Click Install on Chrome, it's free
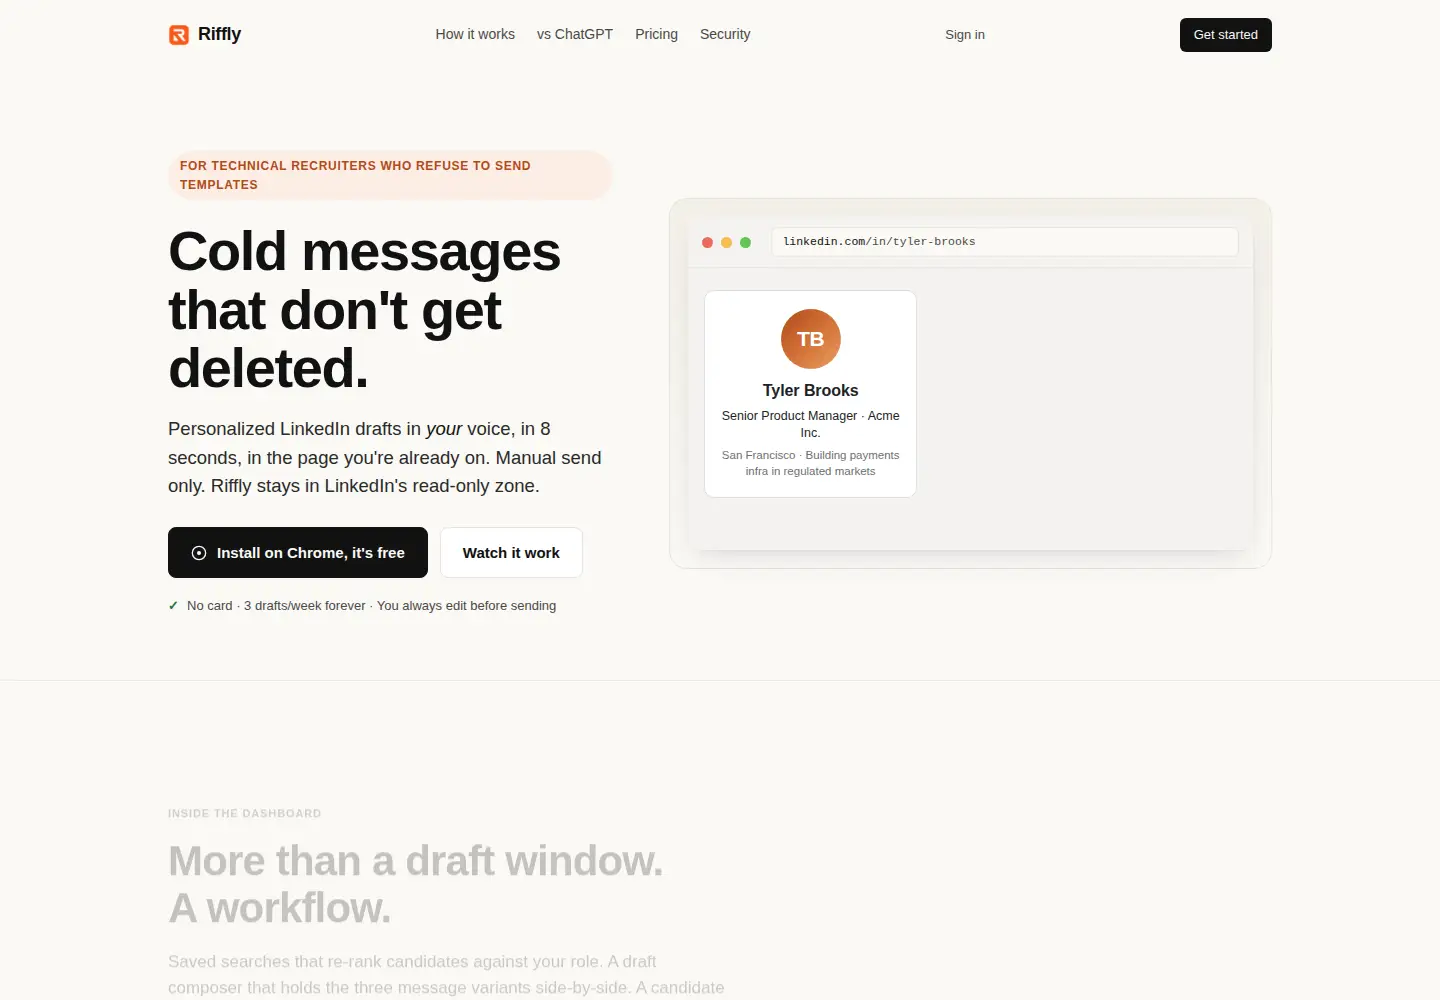The width and height of the screenshot is (1440, 1000). coord(298,553)
